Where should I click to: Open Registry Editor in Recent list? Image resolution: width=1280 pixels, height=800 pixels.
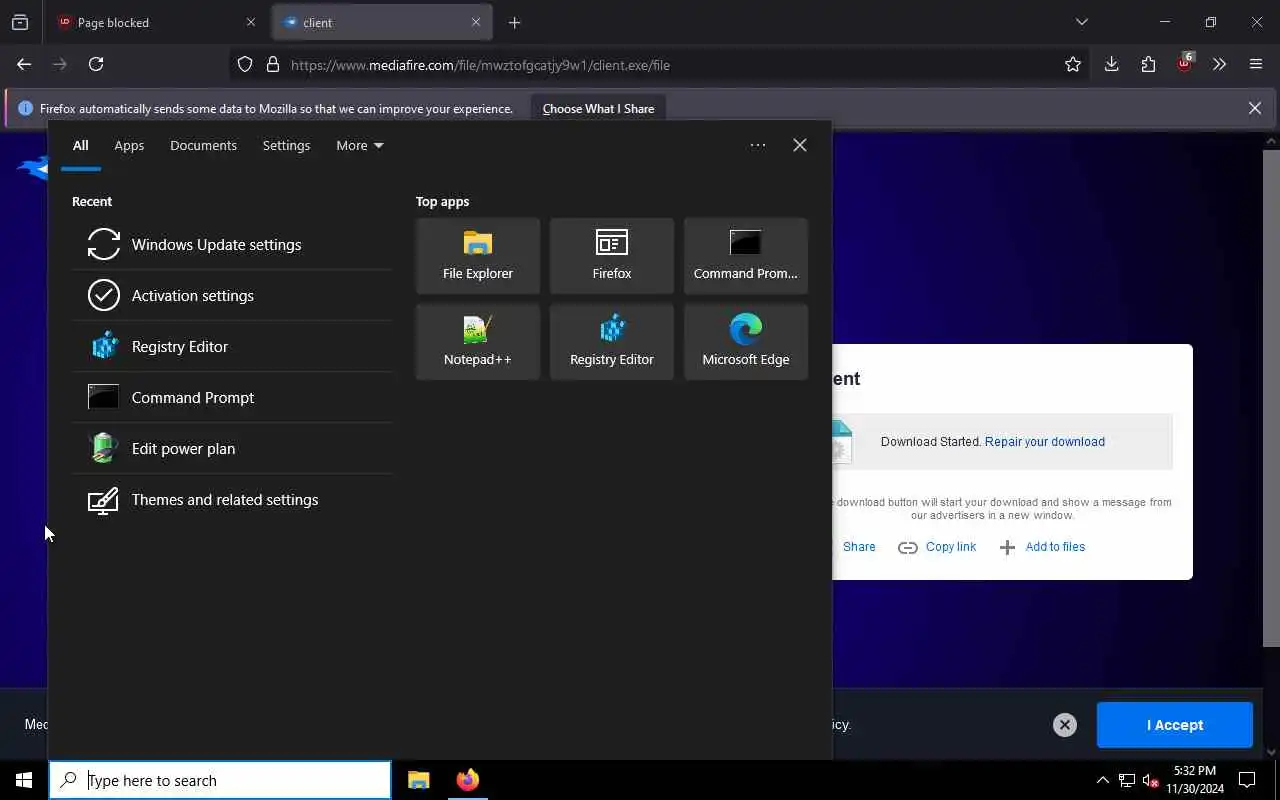[x=232, y=346]
